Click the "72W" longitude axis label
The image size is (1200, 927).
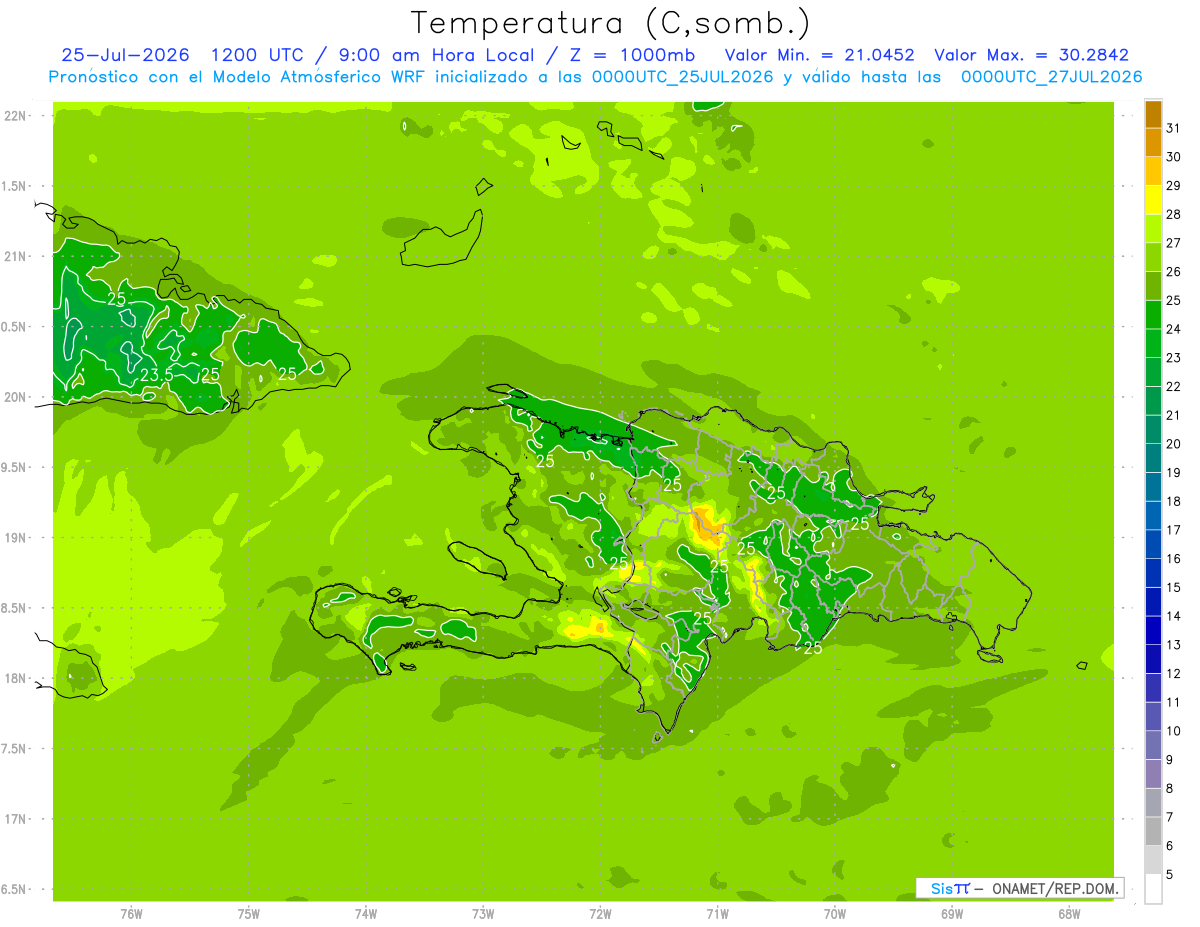click(x=600, y=913)
